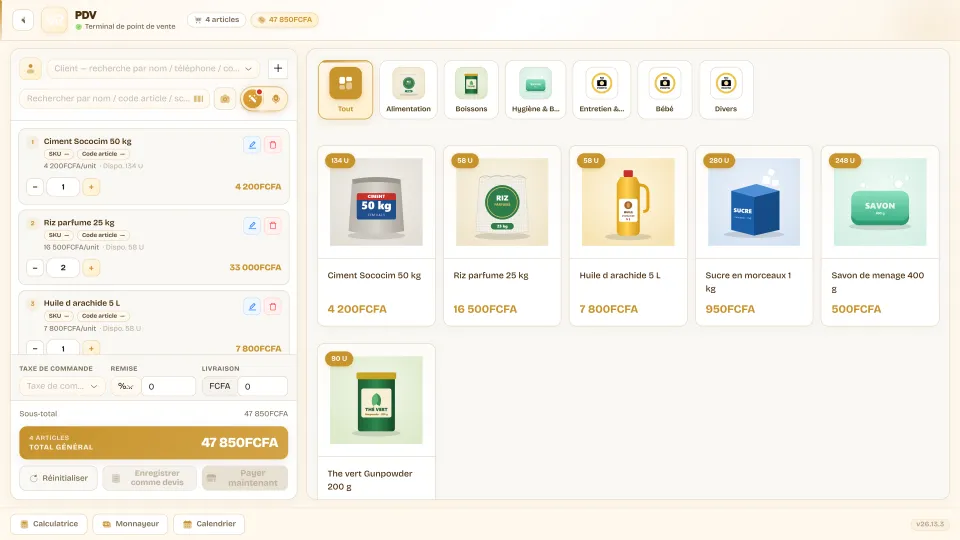Click the Sous-total label

(38, 414)
